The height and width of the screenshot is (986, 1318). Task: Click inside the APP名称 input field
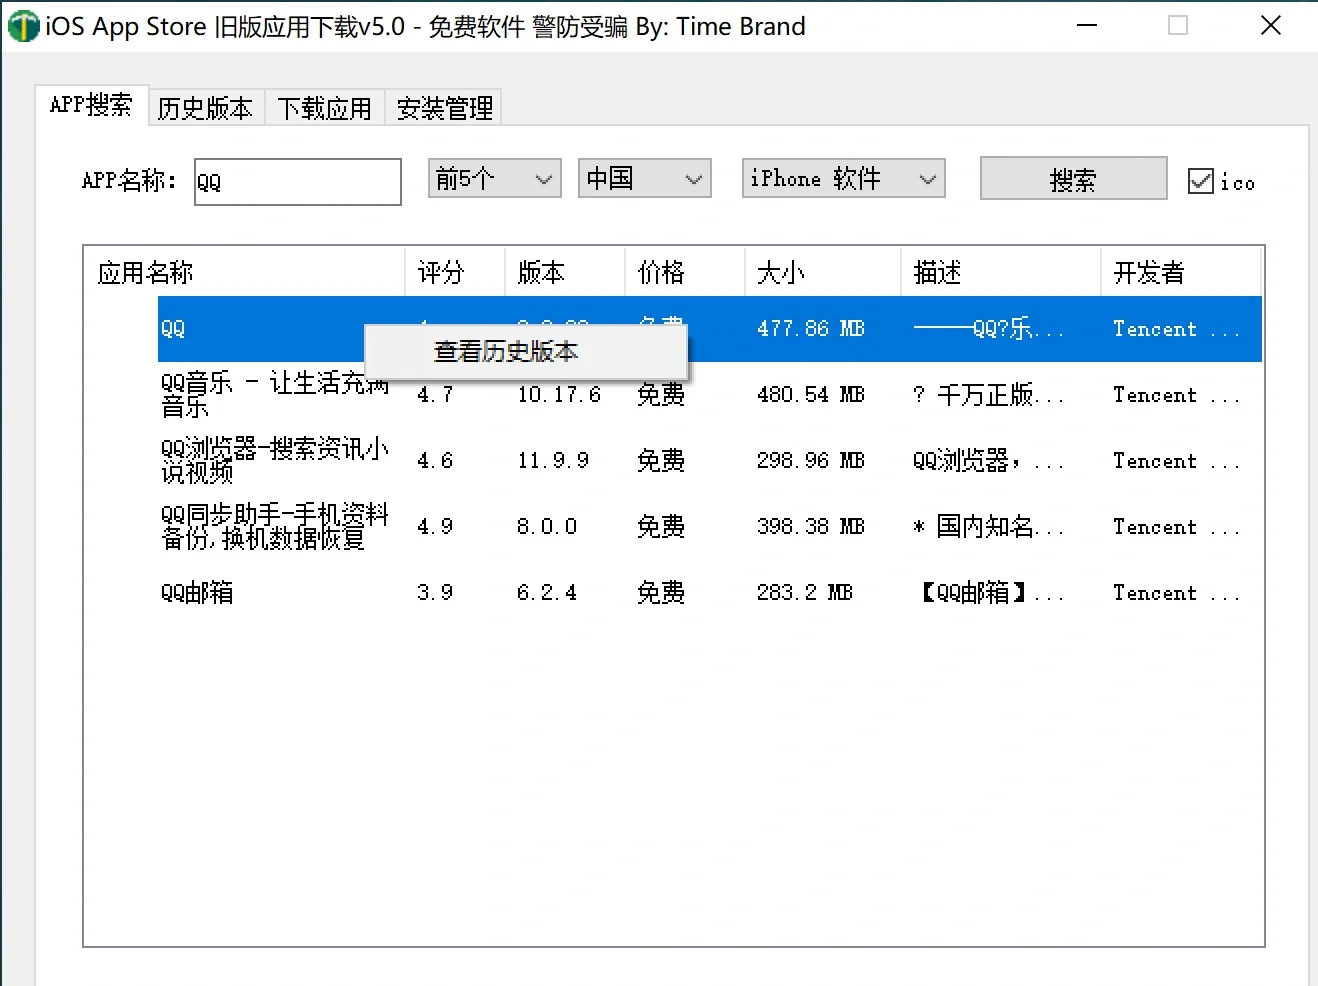click(297, 181)
